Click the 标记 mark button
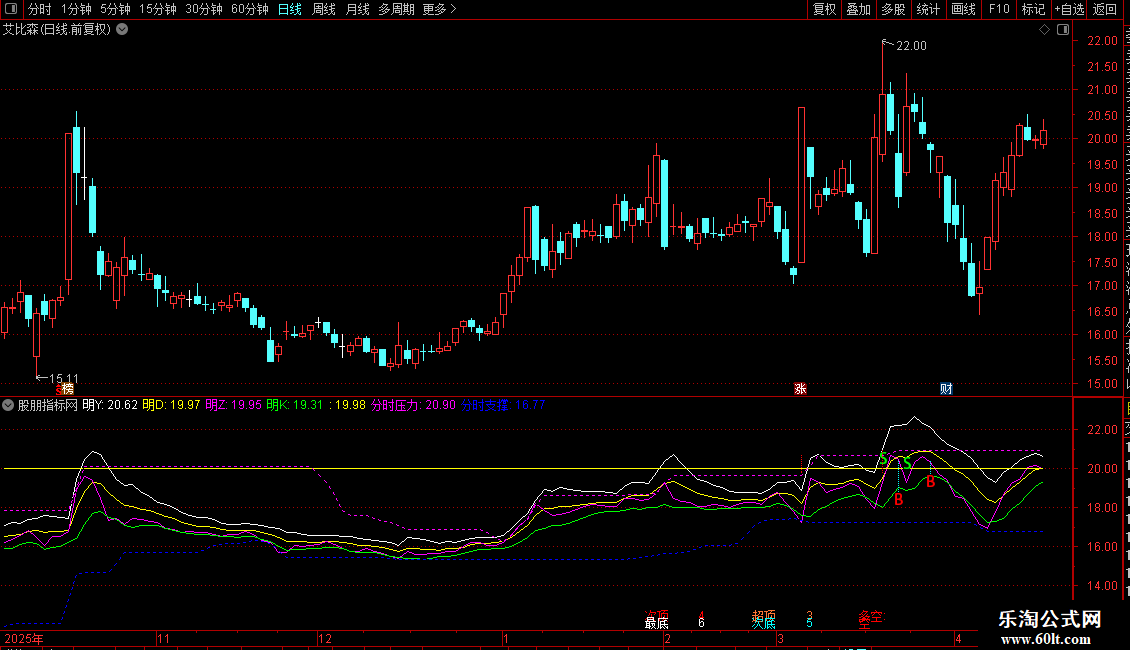This screenshot has width=1130, height=650. tap(1033, 9)
